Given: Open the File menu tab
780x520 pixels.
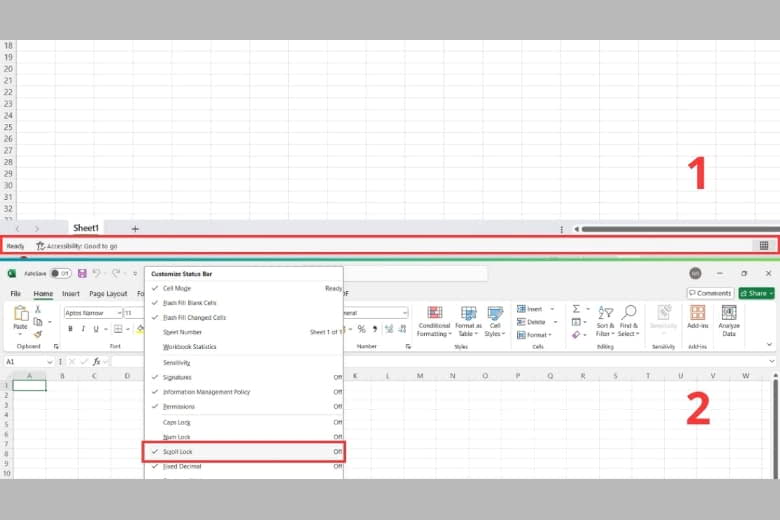Looking at the screenshot, I should tap(16, 293).
